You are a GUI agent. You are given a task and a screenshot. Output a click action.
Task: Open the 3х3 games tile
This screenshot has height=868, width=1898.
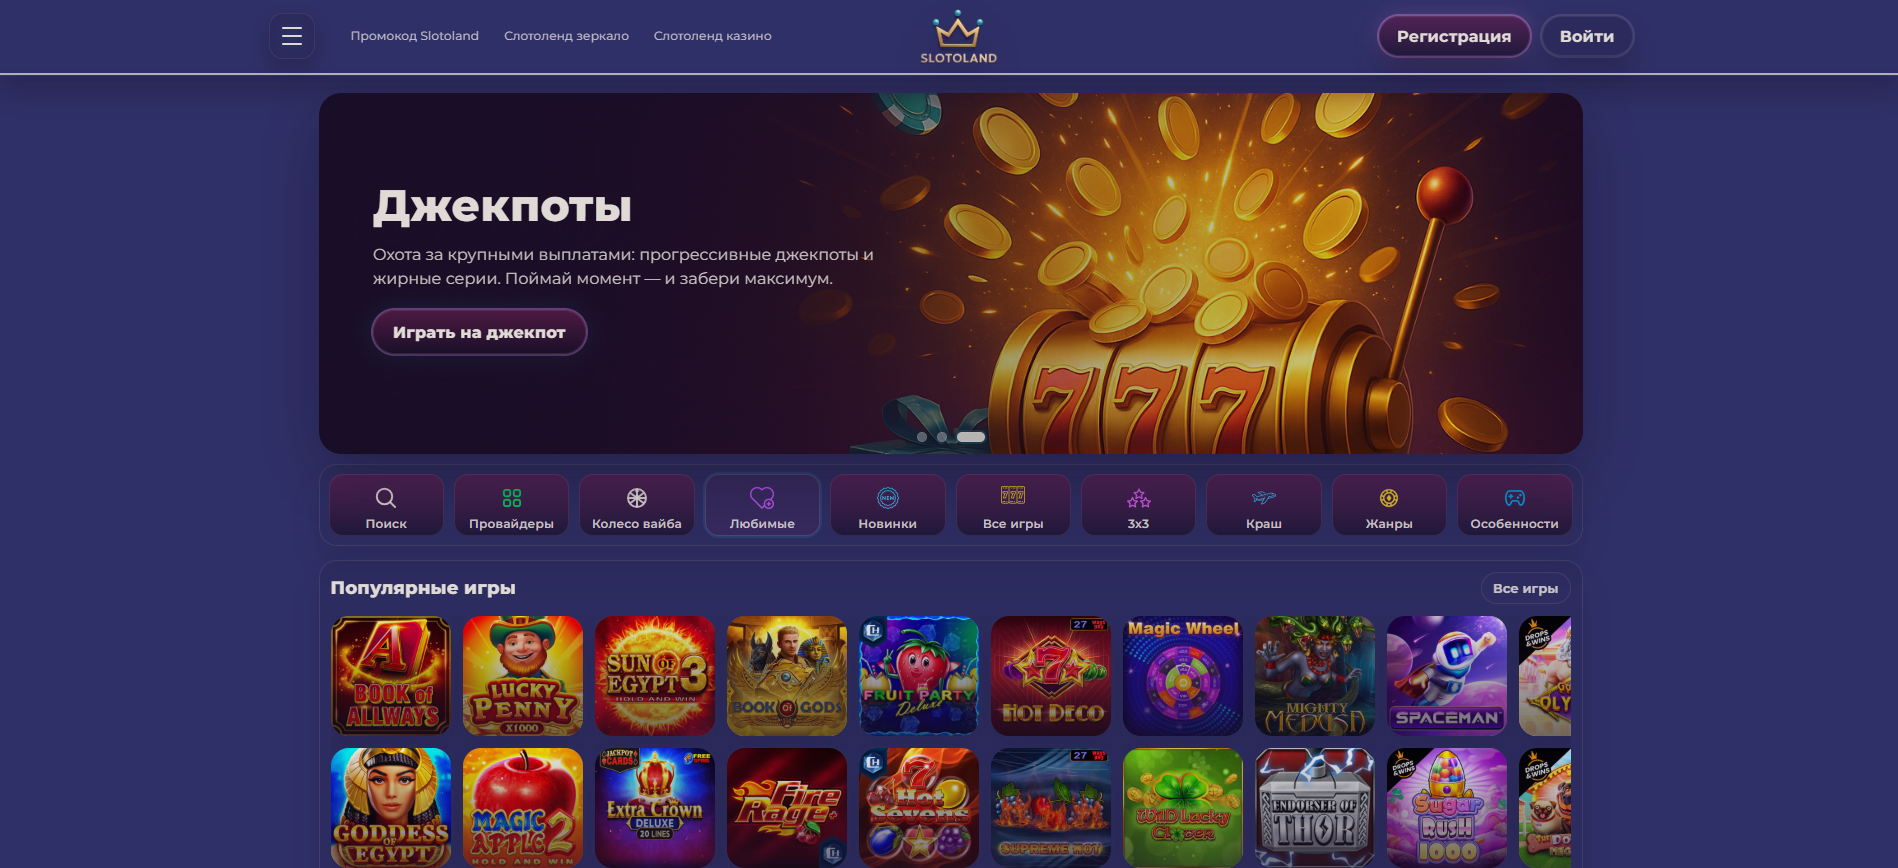click(1138, 505)
